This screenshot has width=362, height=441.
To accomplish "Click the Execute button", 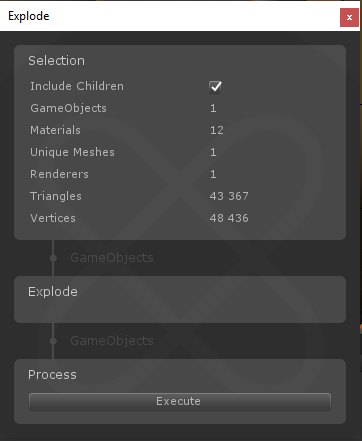I will (x=180, y=401).
